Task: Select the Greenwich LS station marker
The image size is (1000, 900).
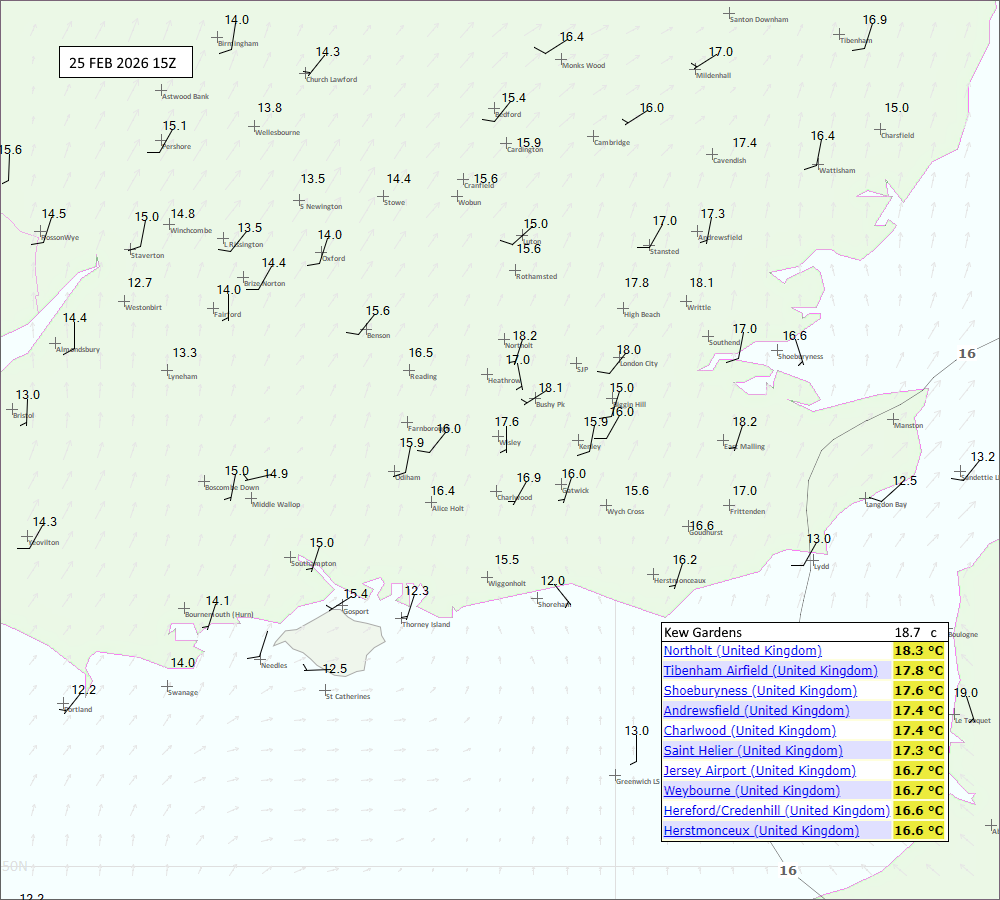Action: coord(616,775)
